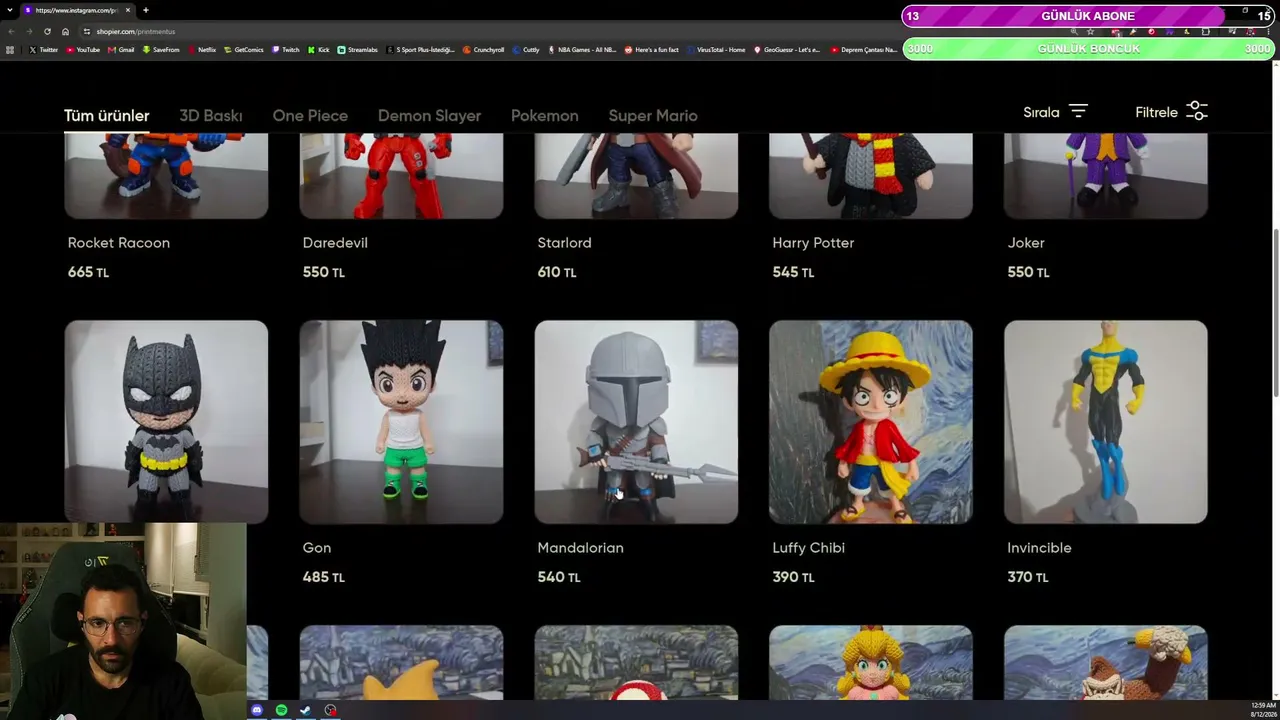The width and height of the screenshot is (1280, 720).
Task: Click the Daredevil product title
Action: [x=335, y=243]
